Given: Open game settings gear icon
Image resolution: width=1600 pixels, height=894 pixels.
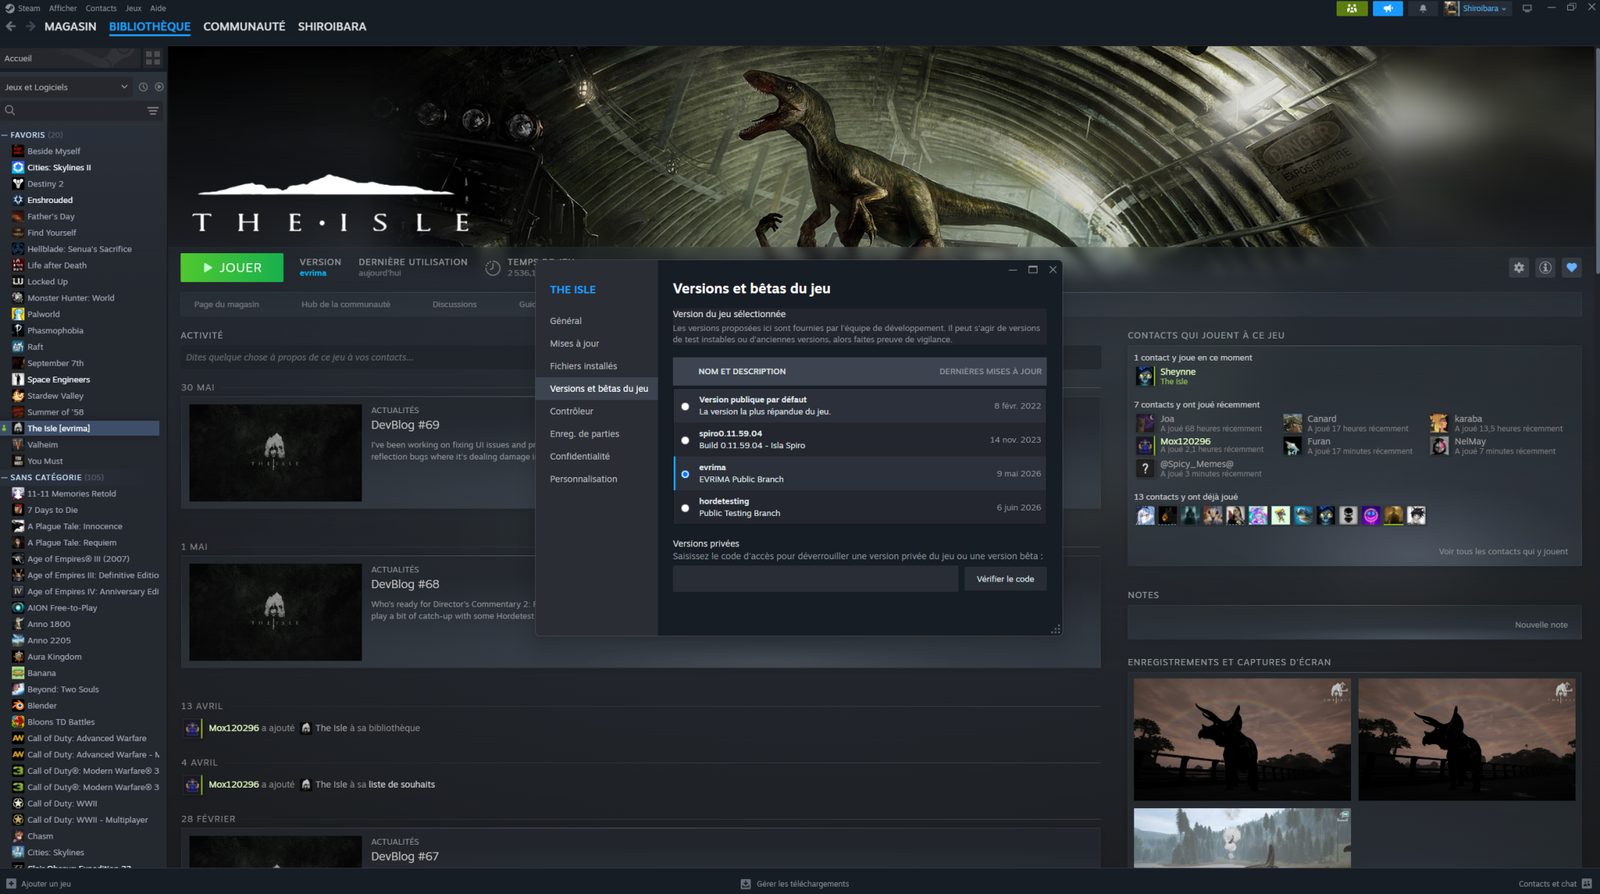Looking at the screenshot, I should (1518, 267).
